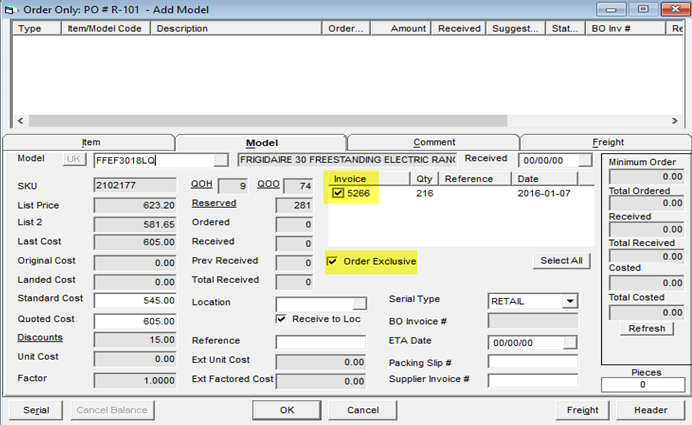Click the Reserved value 281
Viewport: 692px width, 425px height.
[x=294, y=205]
